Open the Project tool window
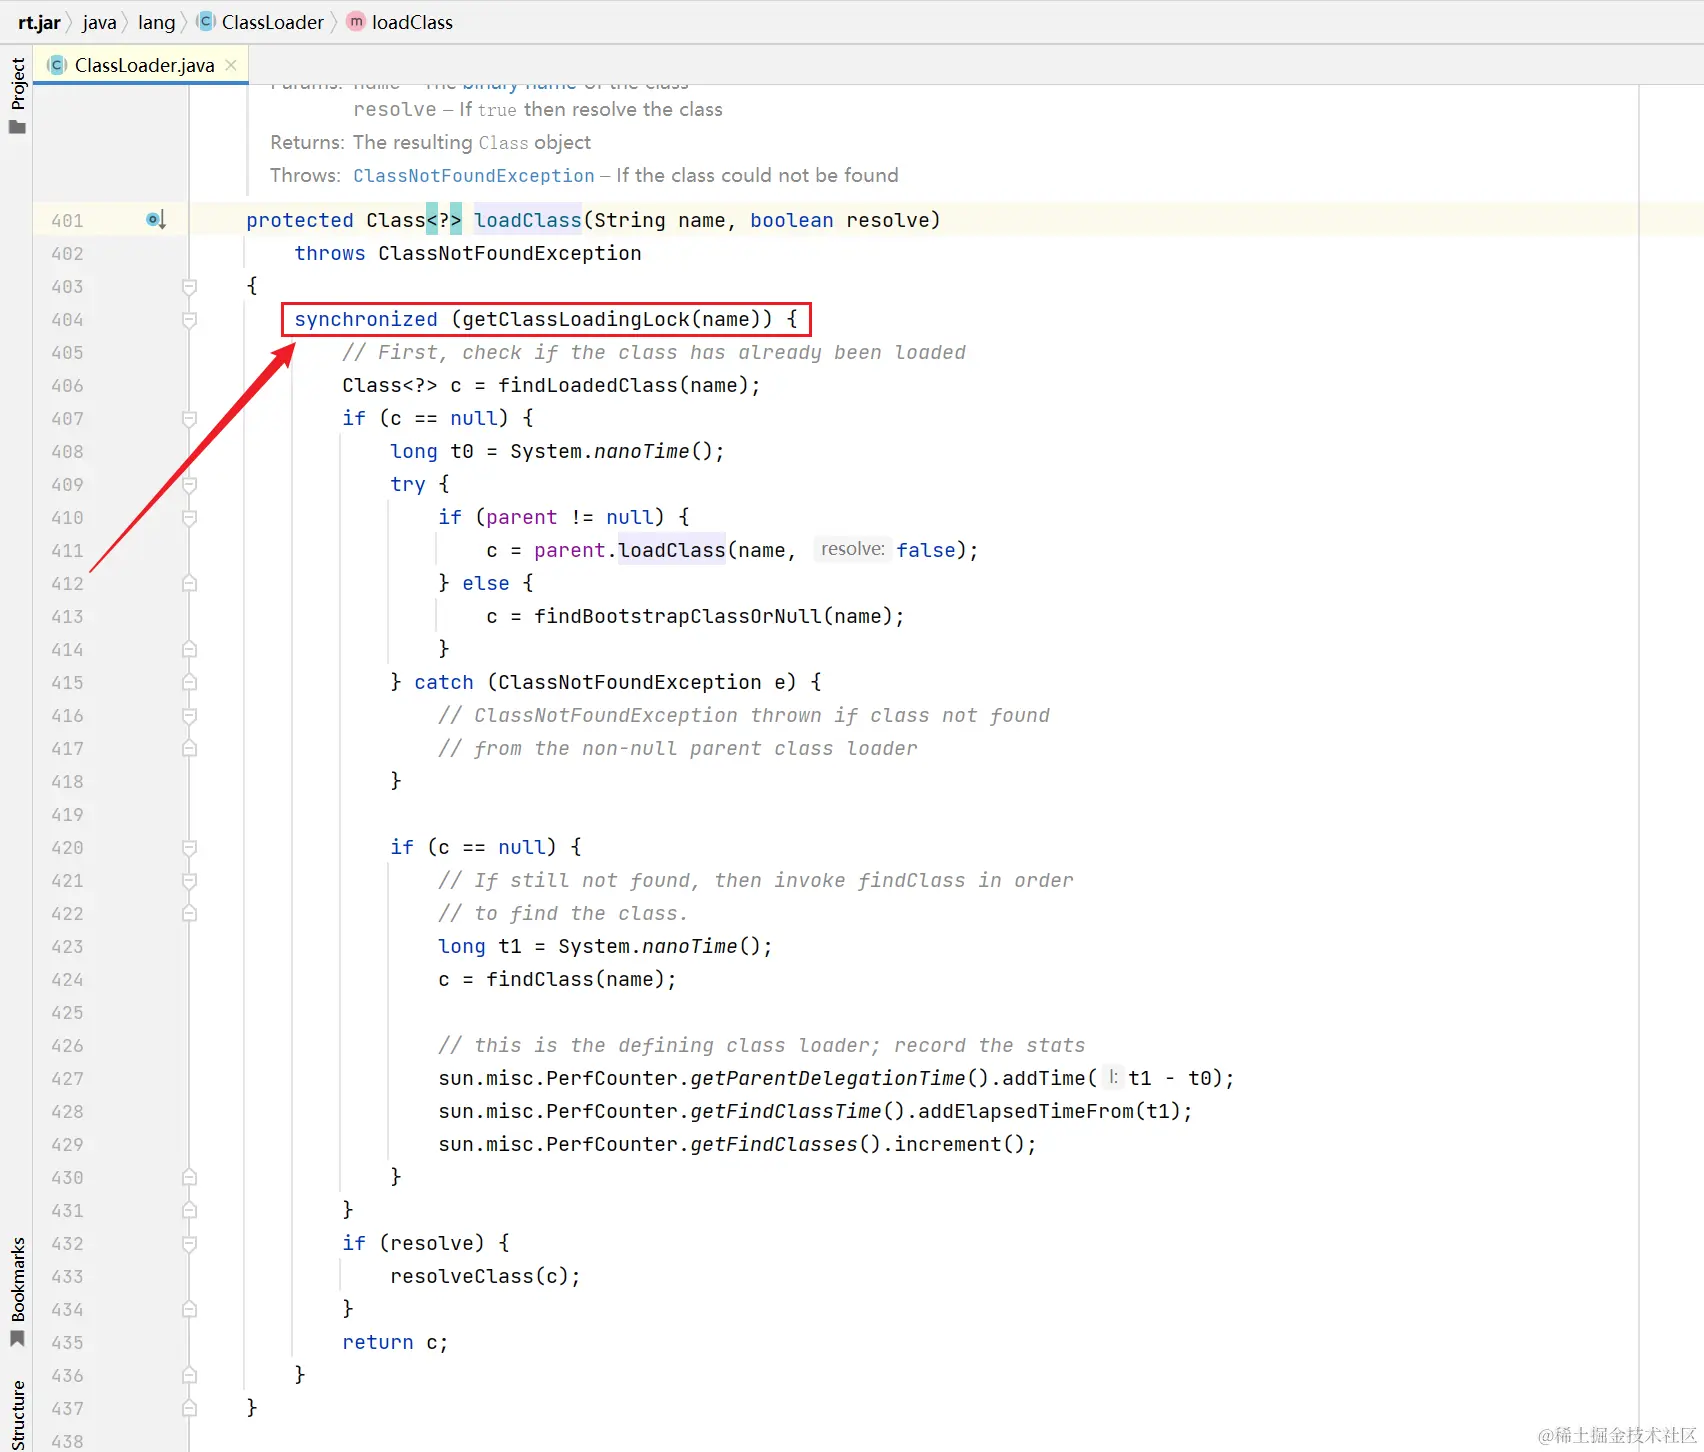 tap(17, 84)
